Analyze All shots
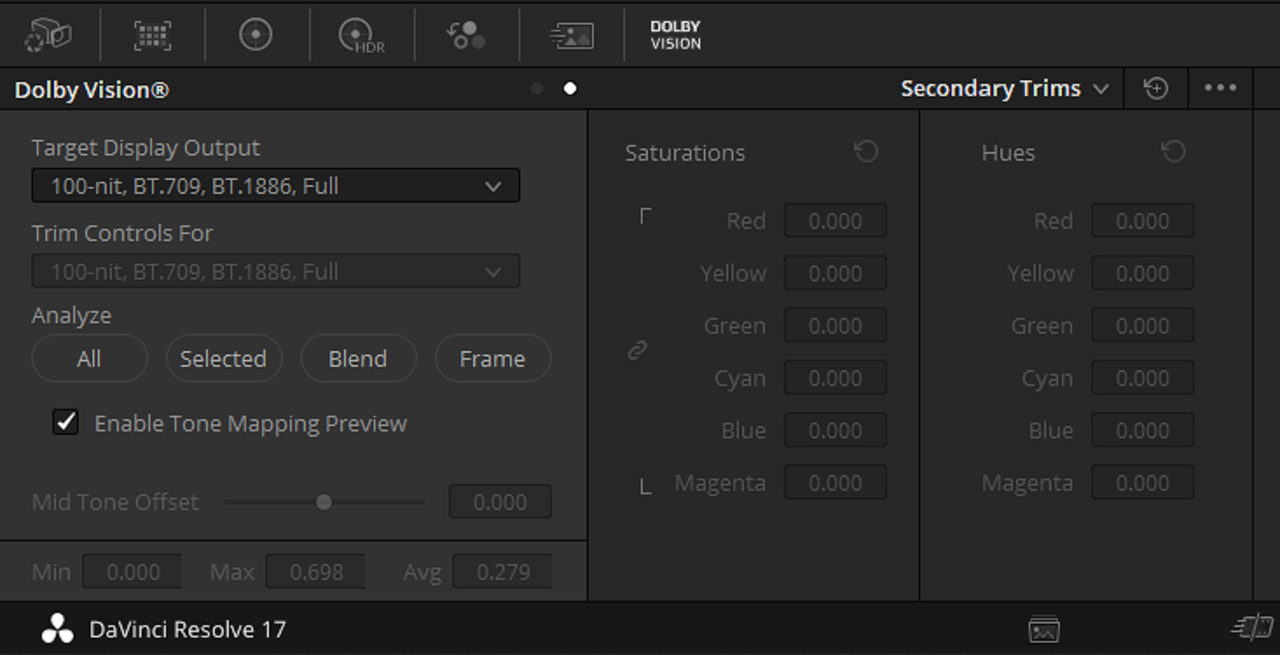This screenshot has height=655, width=1280. [90, 358]
